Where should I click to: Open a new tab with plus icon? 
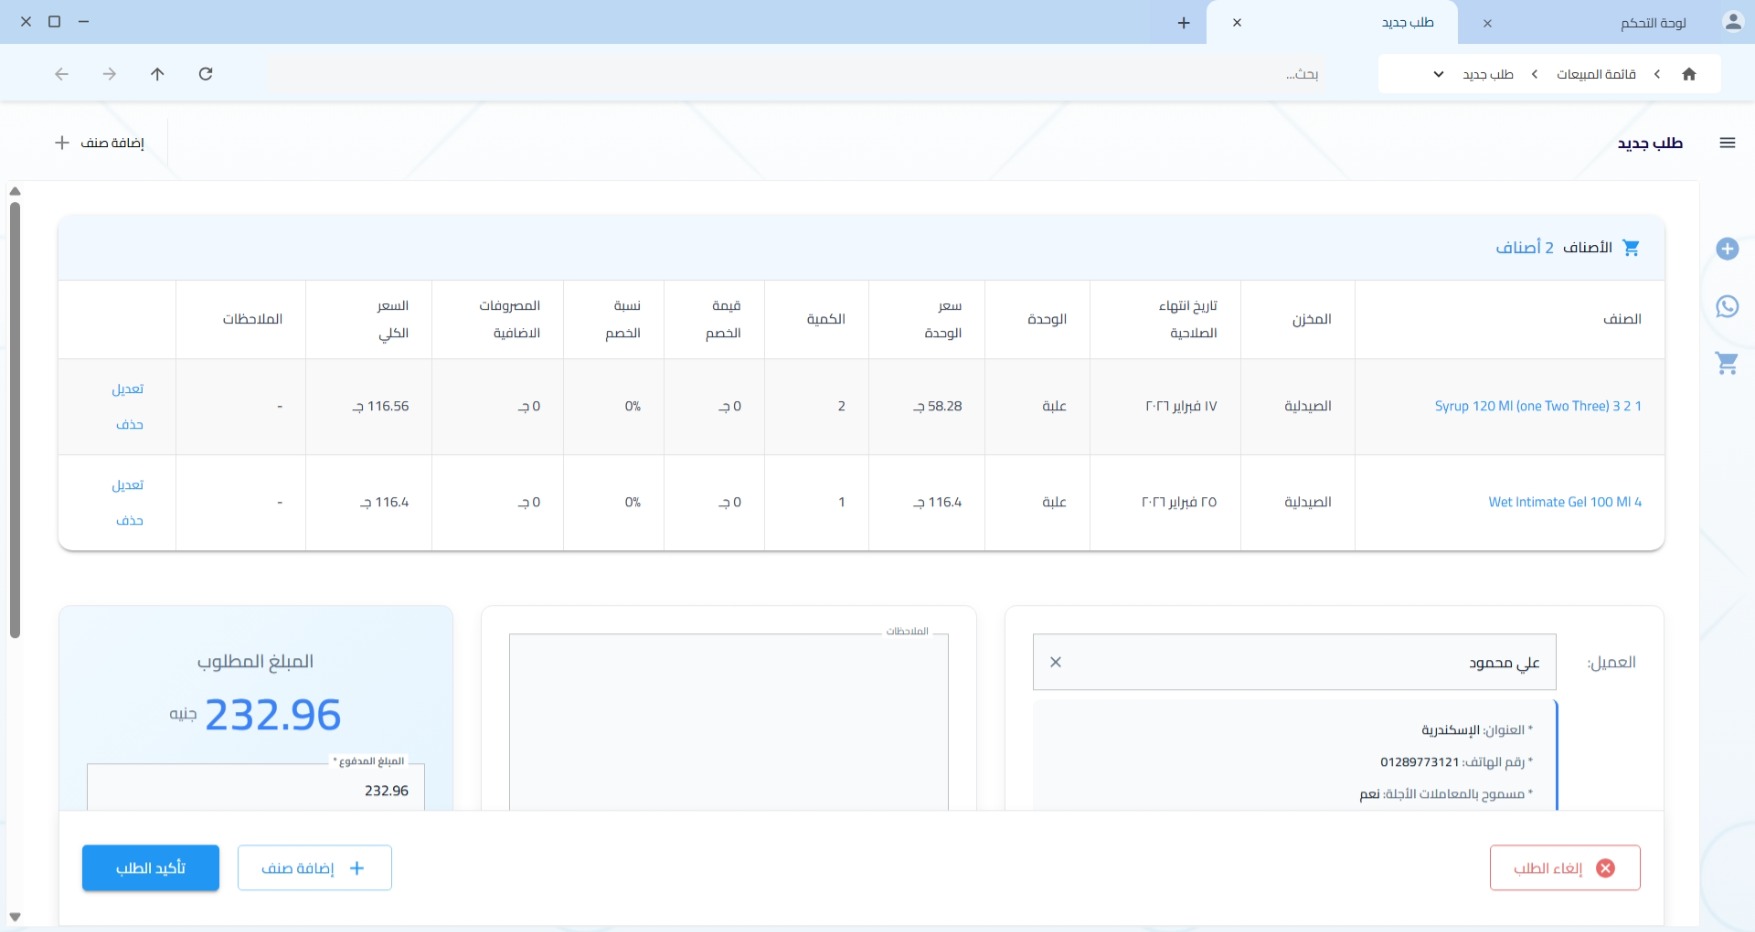(1184, 22)
